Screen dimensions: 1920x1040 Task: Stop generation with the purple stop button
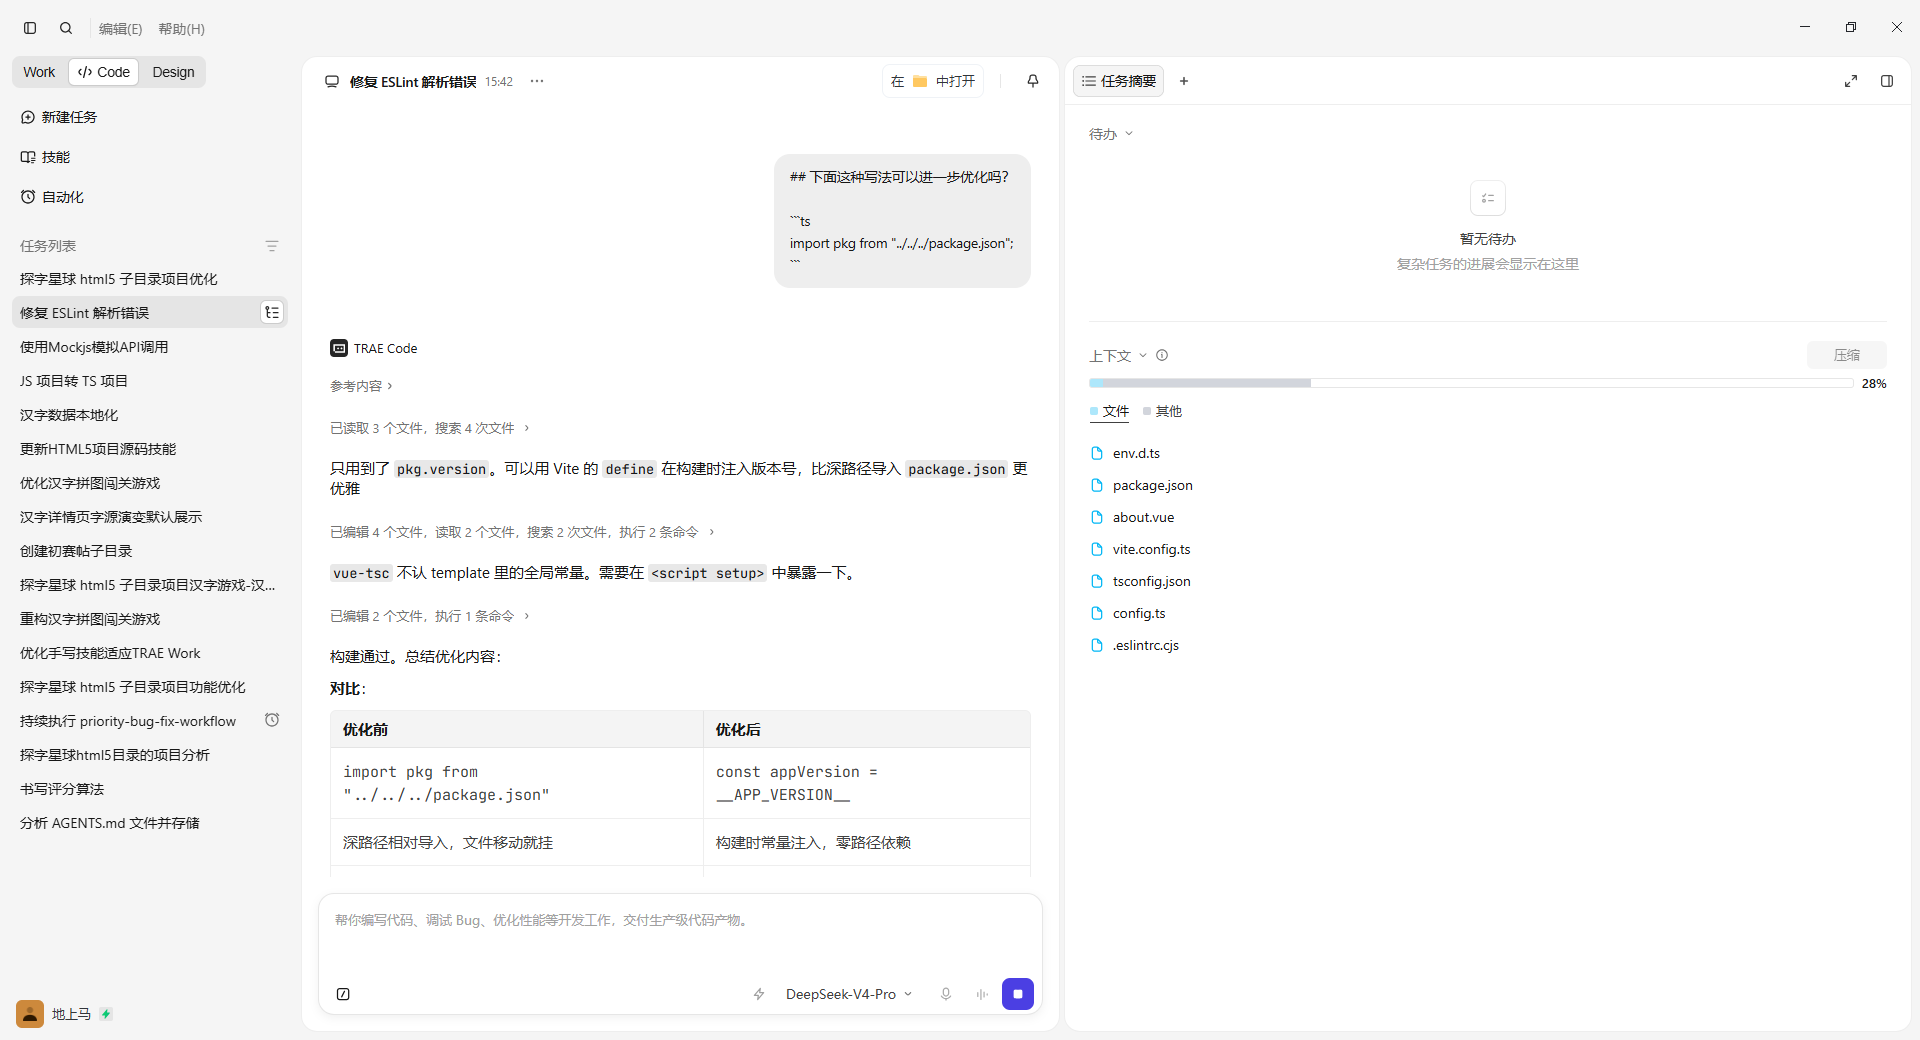(1018, 994)
